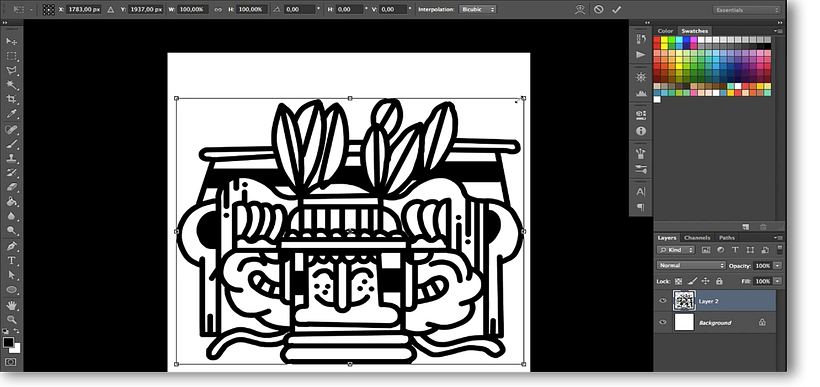Select the Eyedropper tool

coord(12,114)
